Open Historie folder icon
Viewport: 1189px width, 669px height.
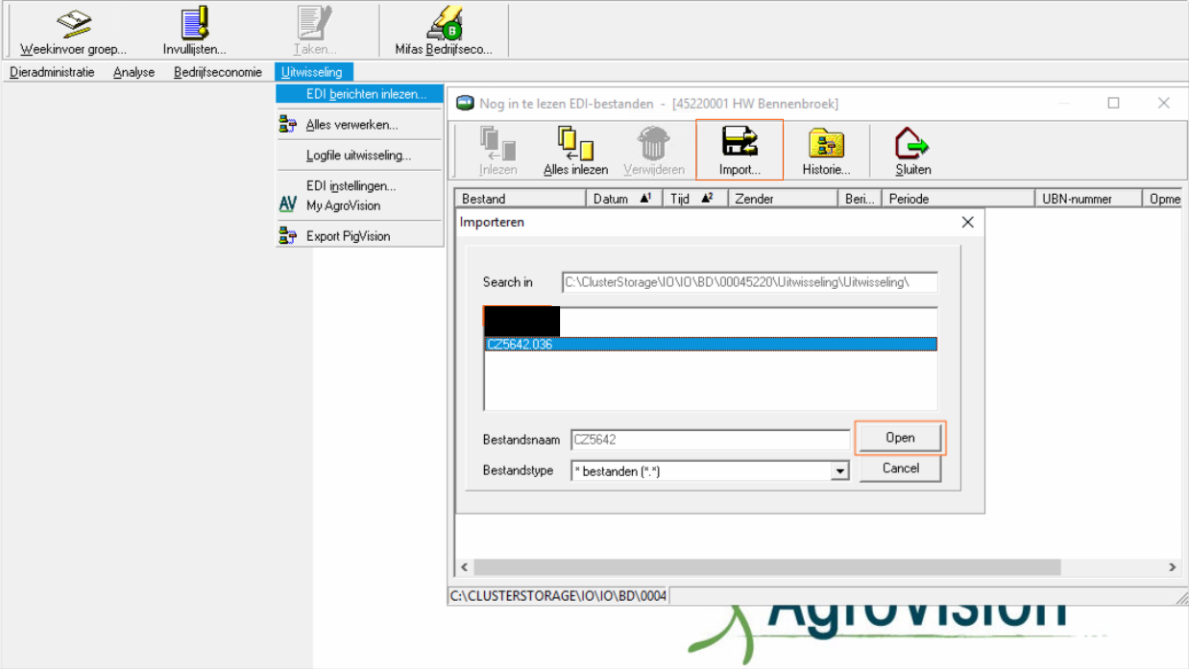point(826,143)
